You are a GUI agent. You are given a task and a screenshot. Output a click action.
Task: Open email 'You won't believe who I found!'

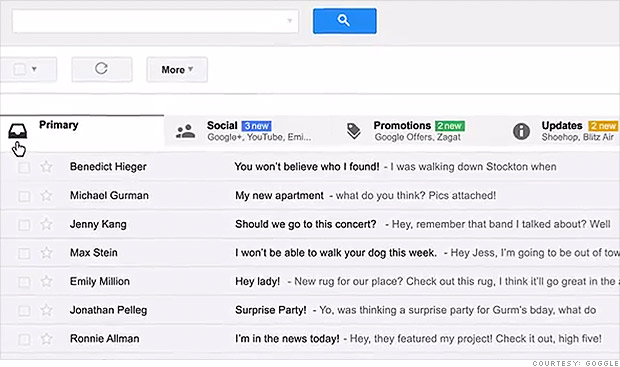pyautogui.click(x=307, y=167)
